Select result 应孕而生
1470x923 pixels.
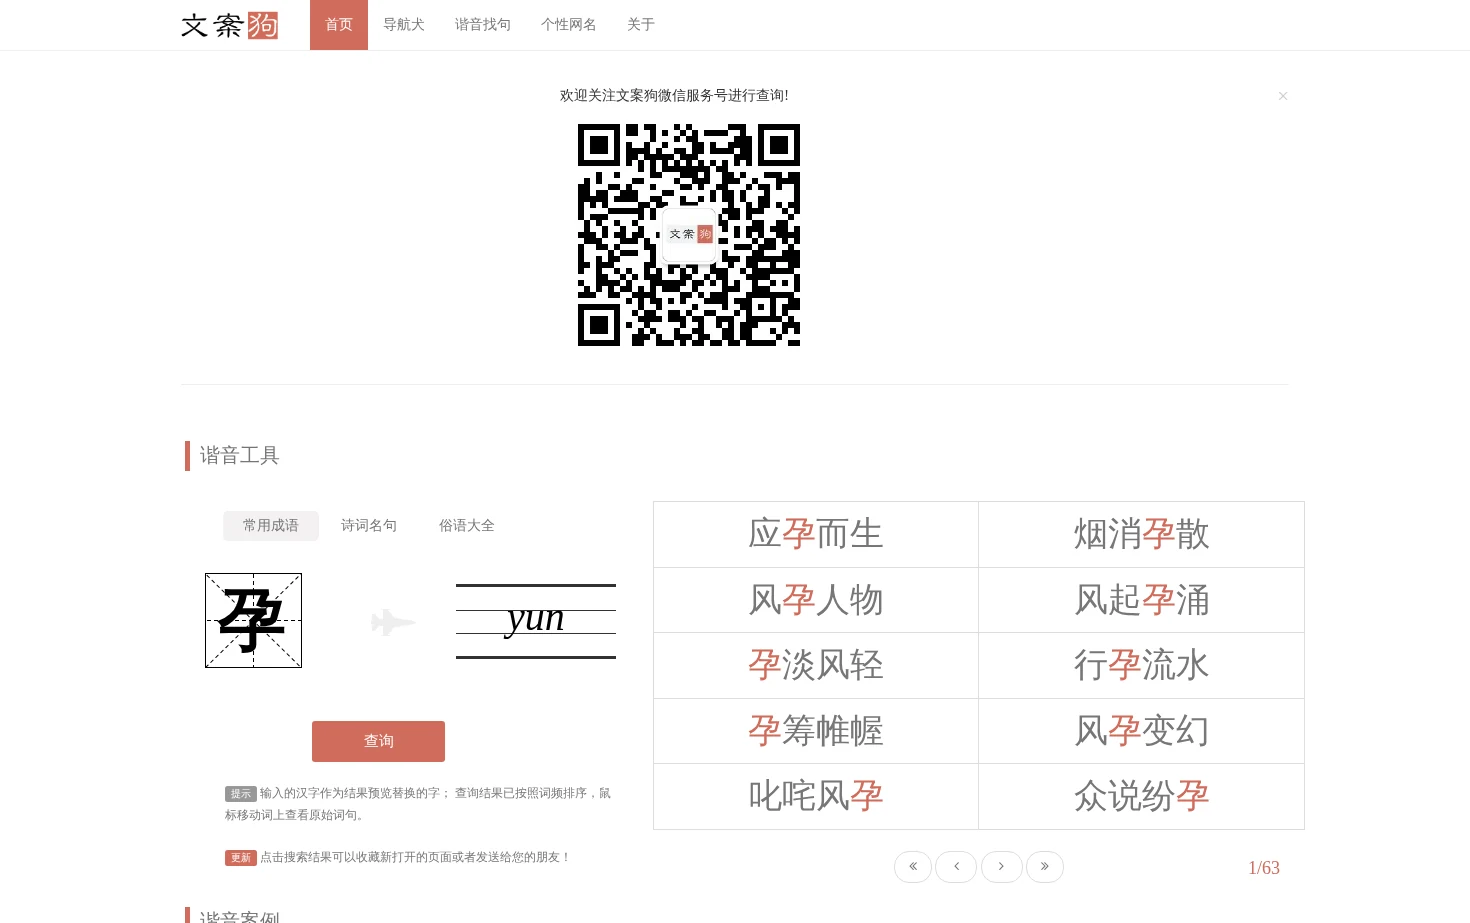click(x=816, y=534)
